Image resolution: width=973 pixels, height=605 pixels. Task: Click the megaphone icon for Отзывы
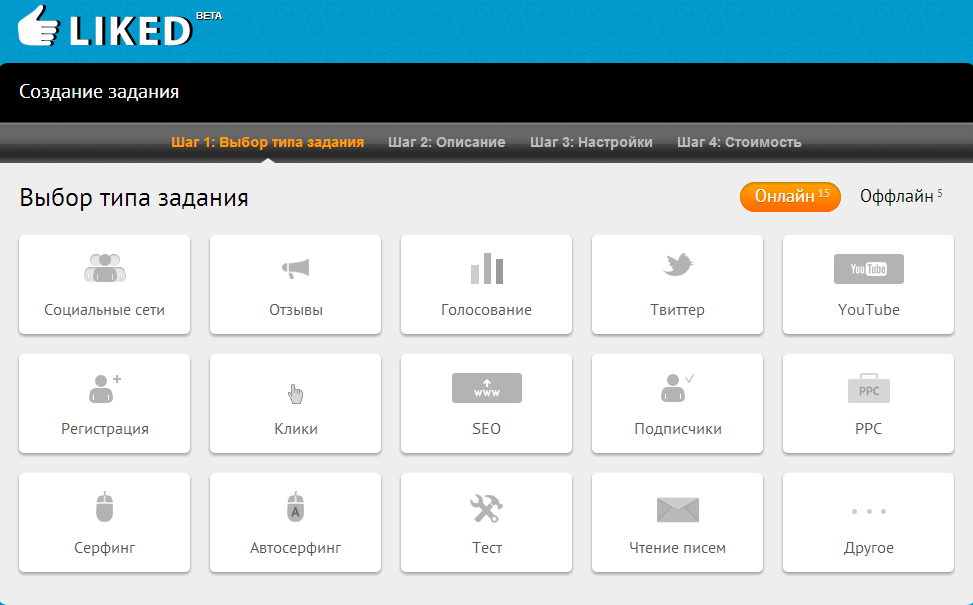[295, 269]
